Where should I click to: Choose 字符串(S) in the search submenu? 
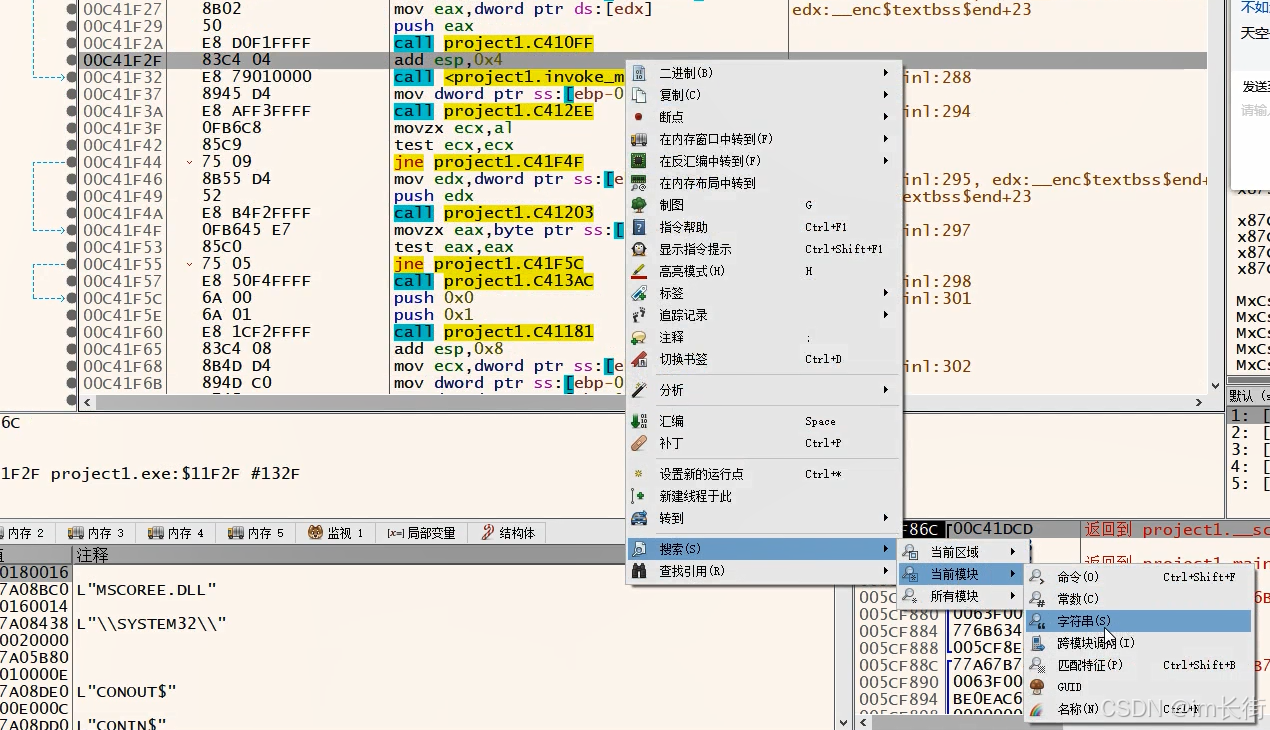point(1138,621)
